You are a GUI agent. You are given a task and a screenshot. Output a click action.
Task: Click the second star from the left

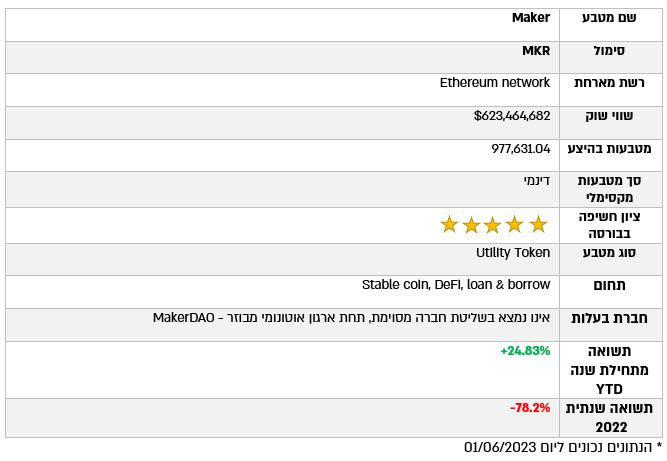pyautogui.click(x=471, y=225)
